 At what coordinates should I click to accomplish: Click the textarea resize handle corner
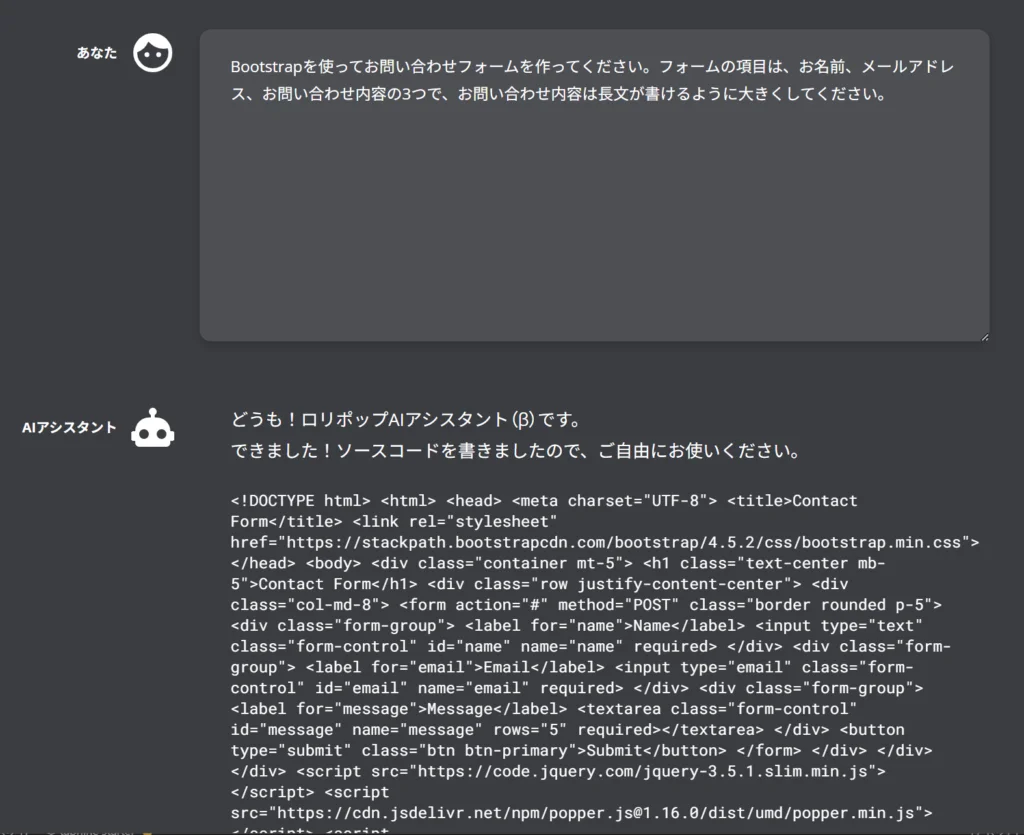984,336
